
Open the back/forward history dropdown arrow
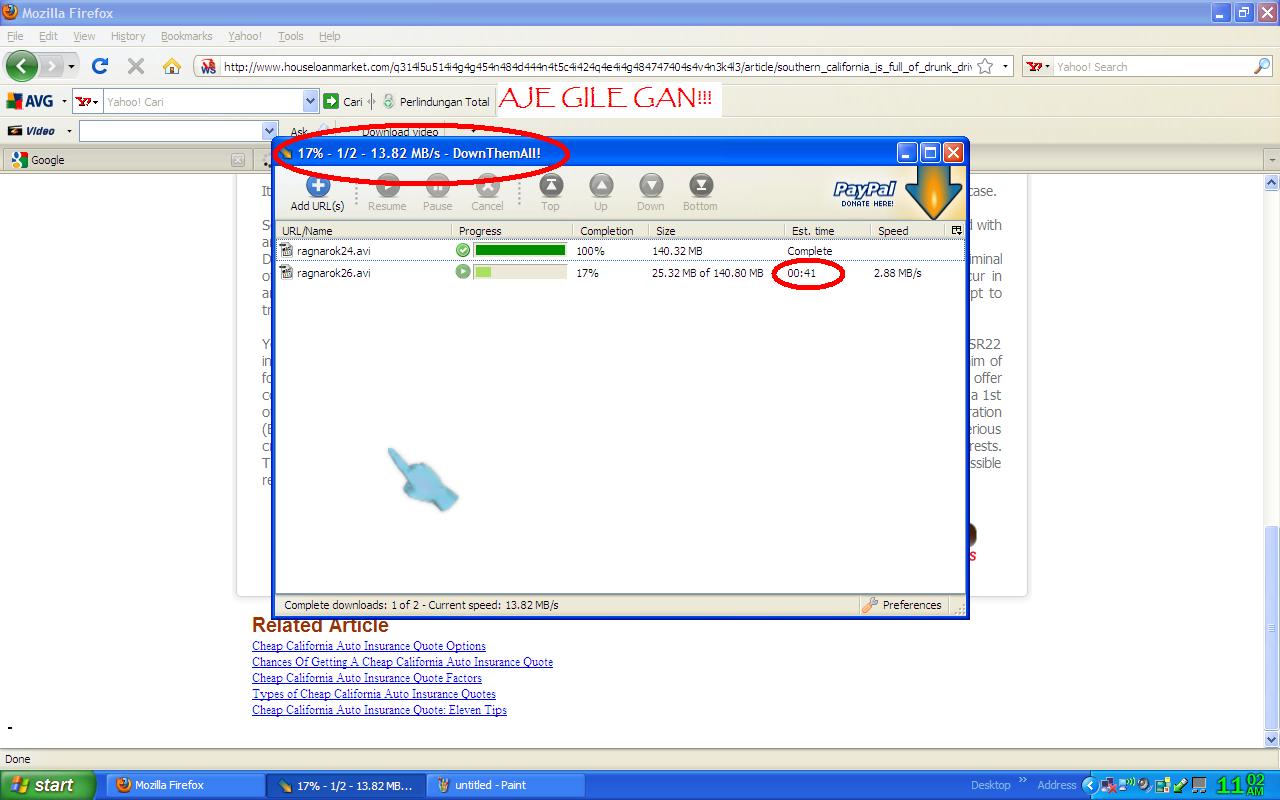click(72, 66)
